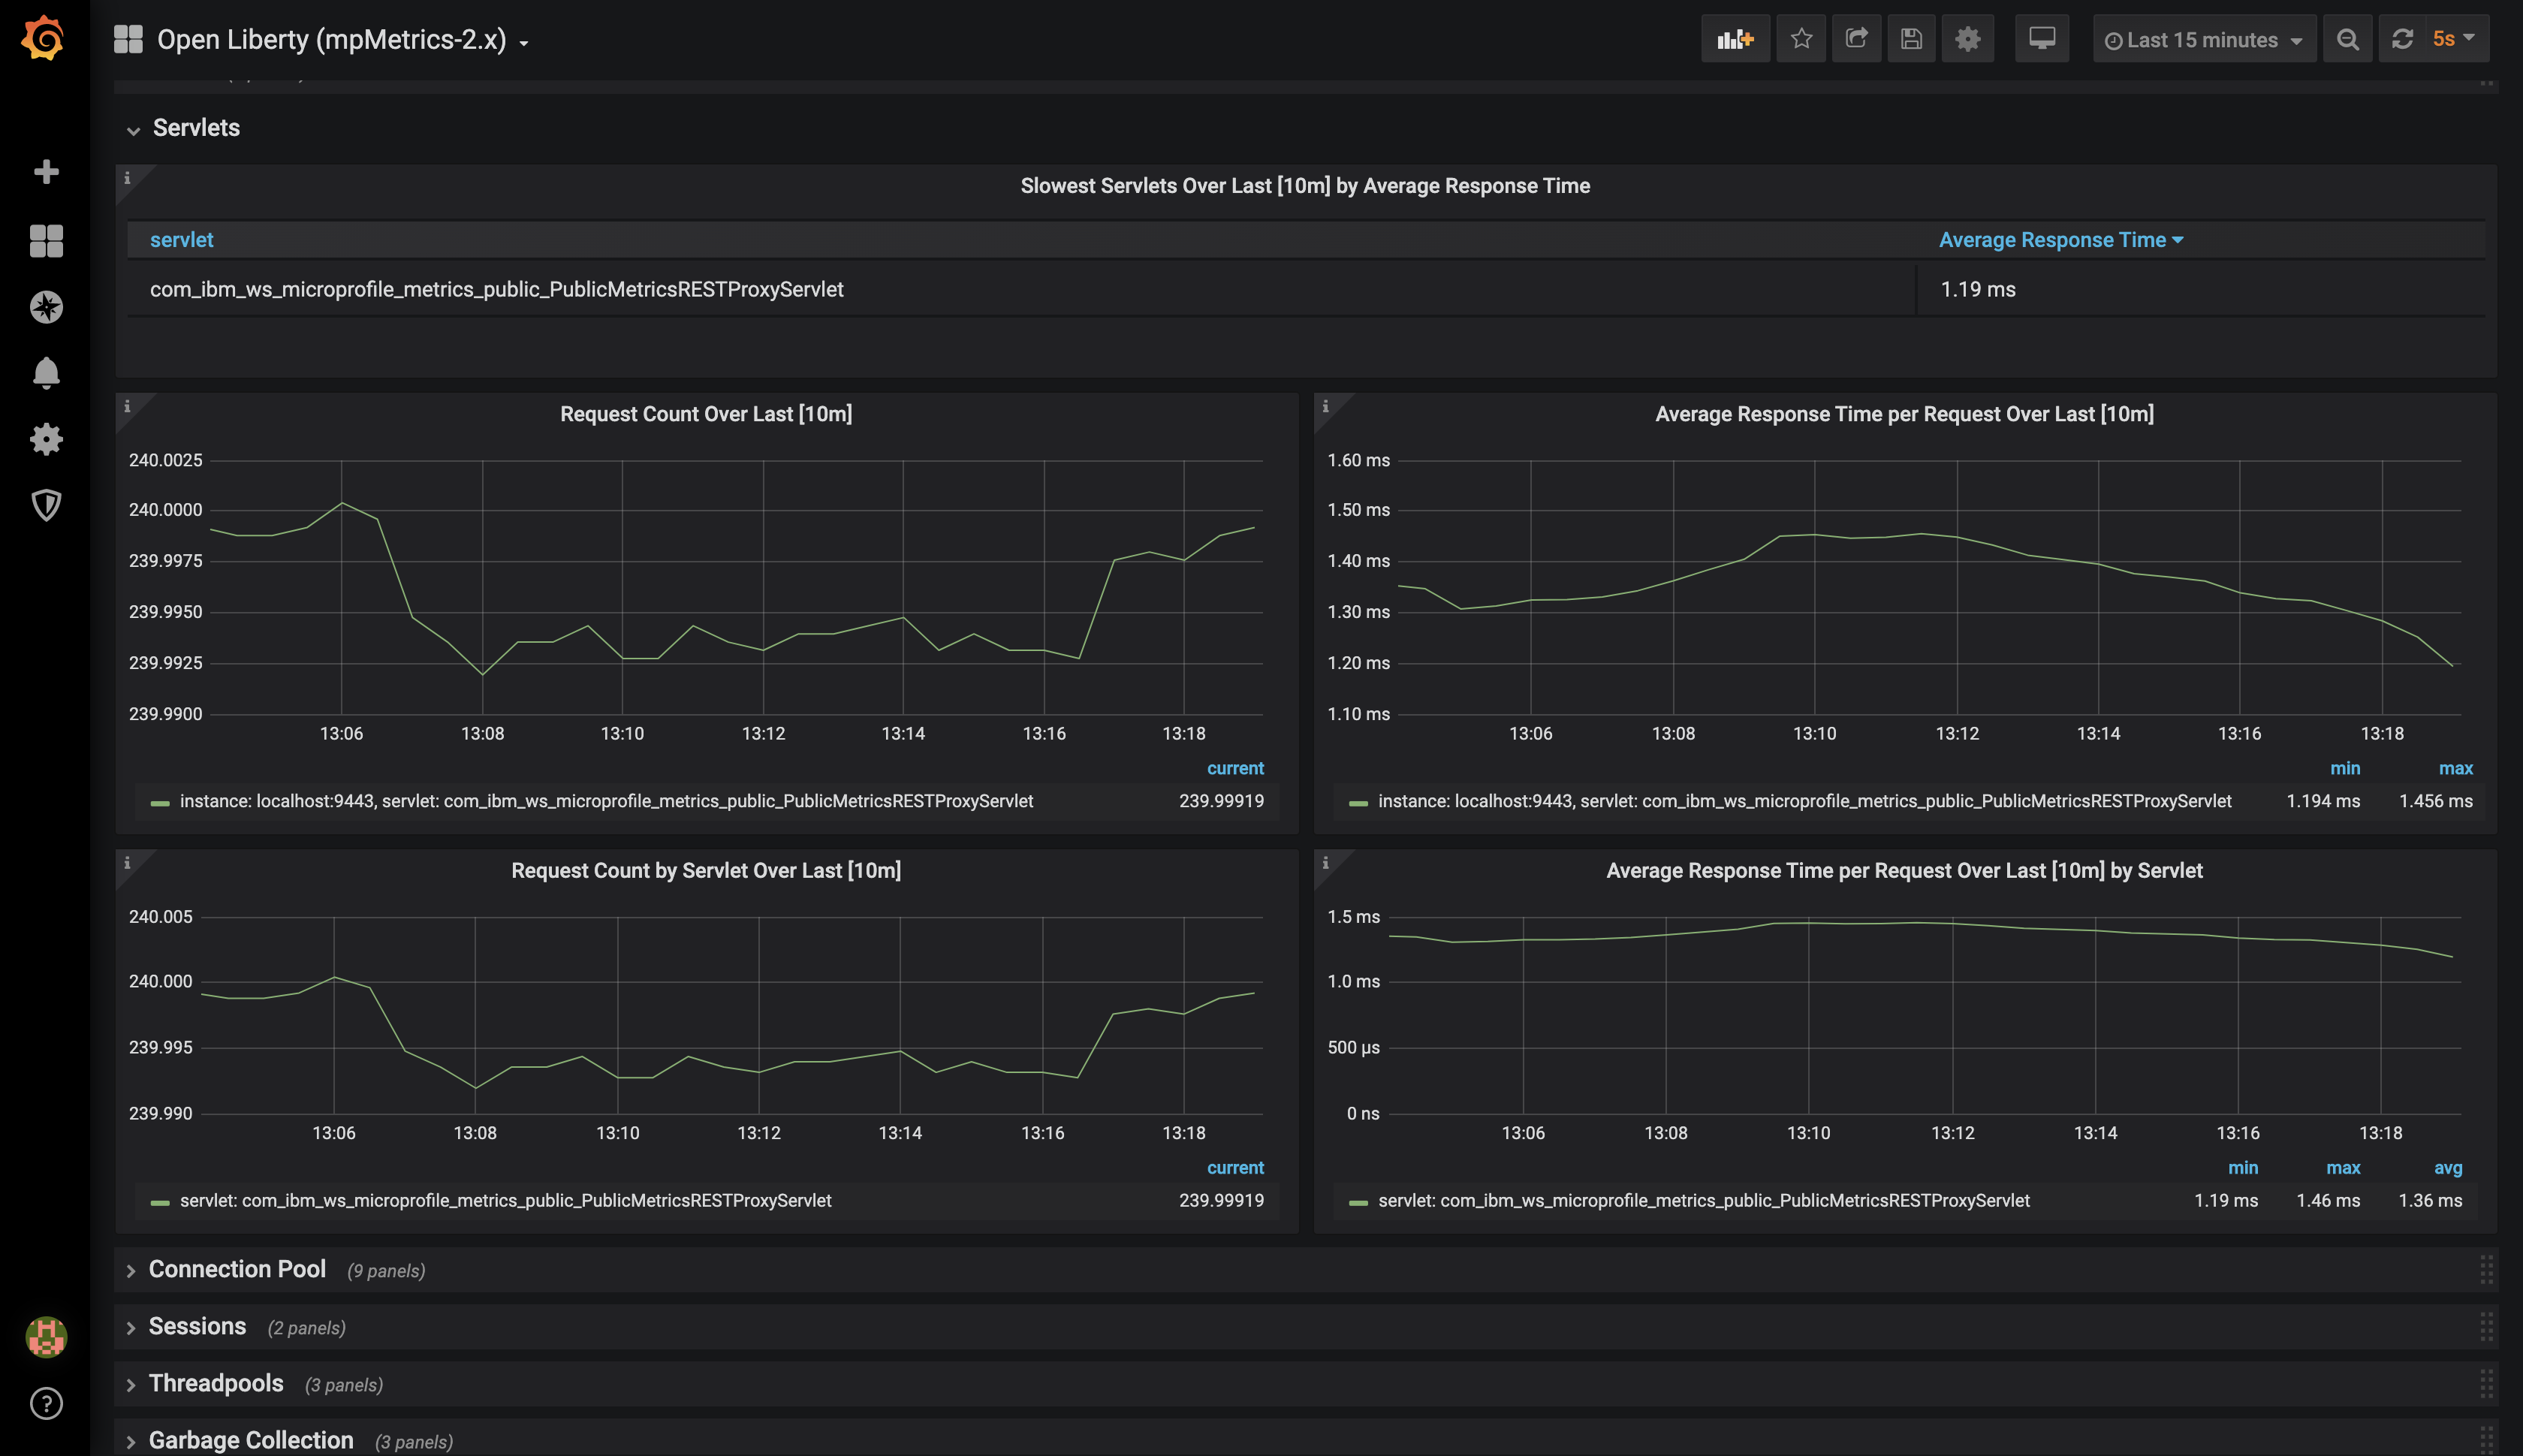Viewport: 2523px width, 1456px height.
Task: Open the 5s refresh interval dropdown
Action: 2453,39
